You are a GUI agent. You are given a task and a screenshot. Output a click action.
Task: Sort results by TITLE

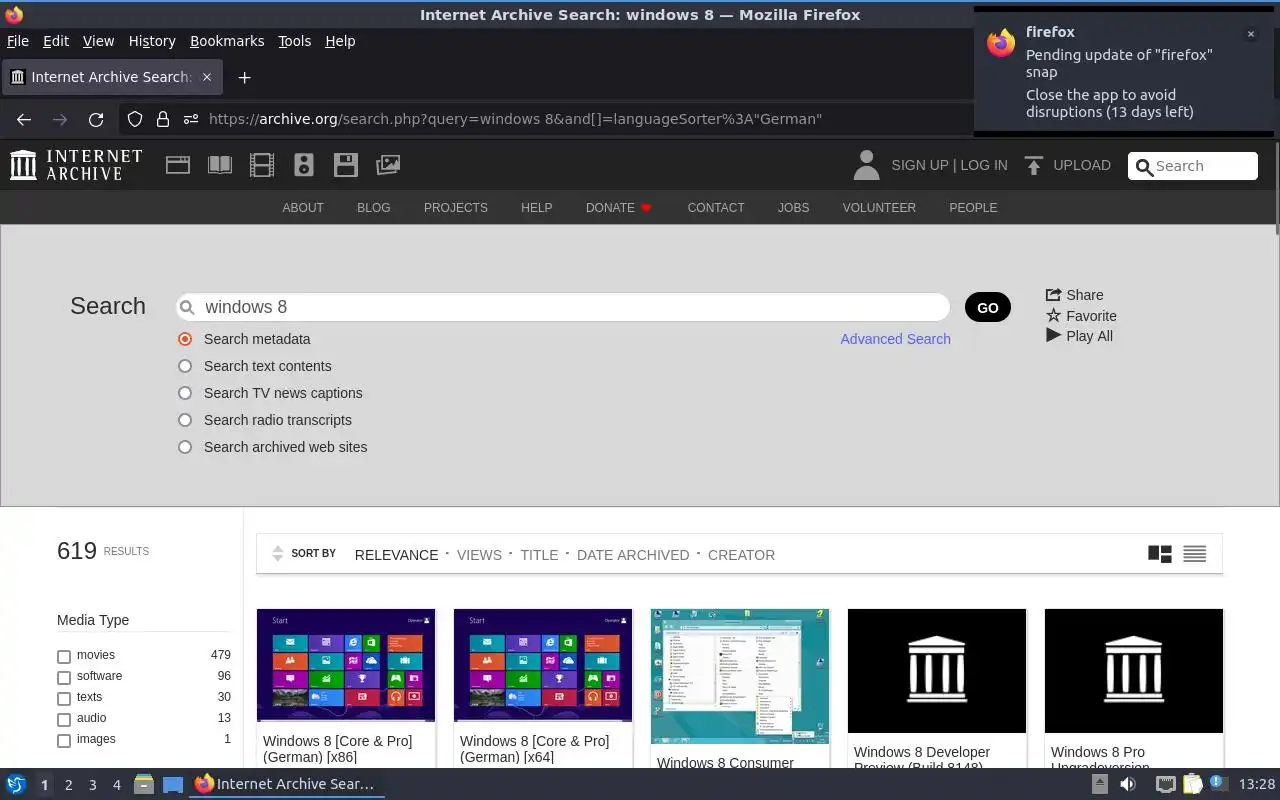(x=539, y=555)
